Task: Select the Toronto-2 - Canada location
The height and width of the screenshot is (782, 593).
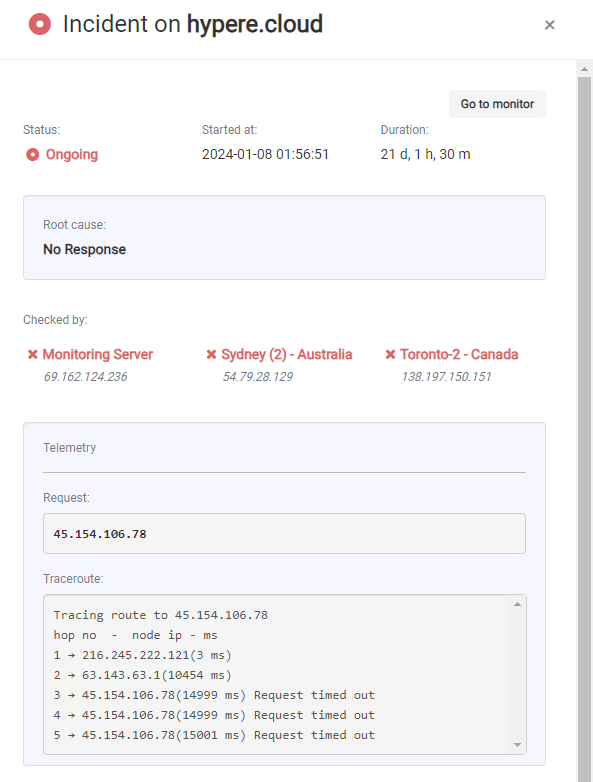Action: pyautogui.click(x=459, y=354)
